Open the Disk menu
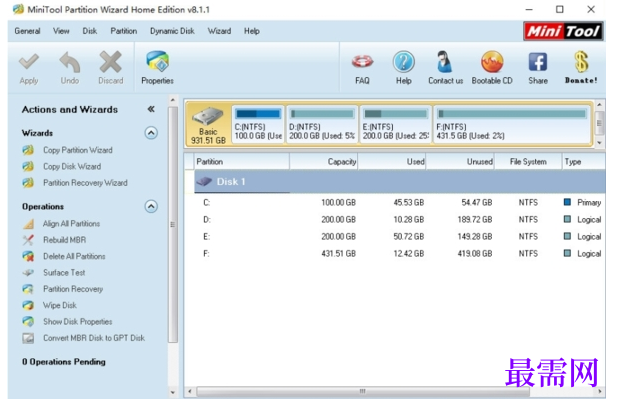 pyautogui.click(x=90, y=31)
